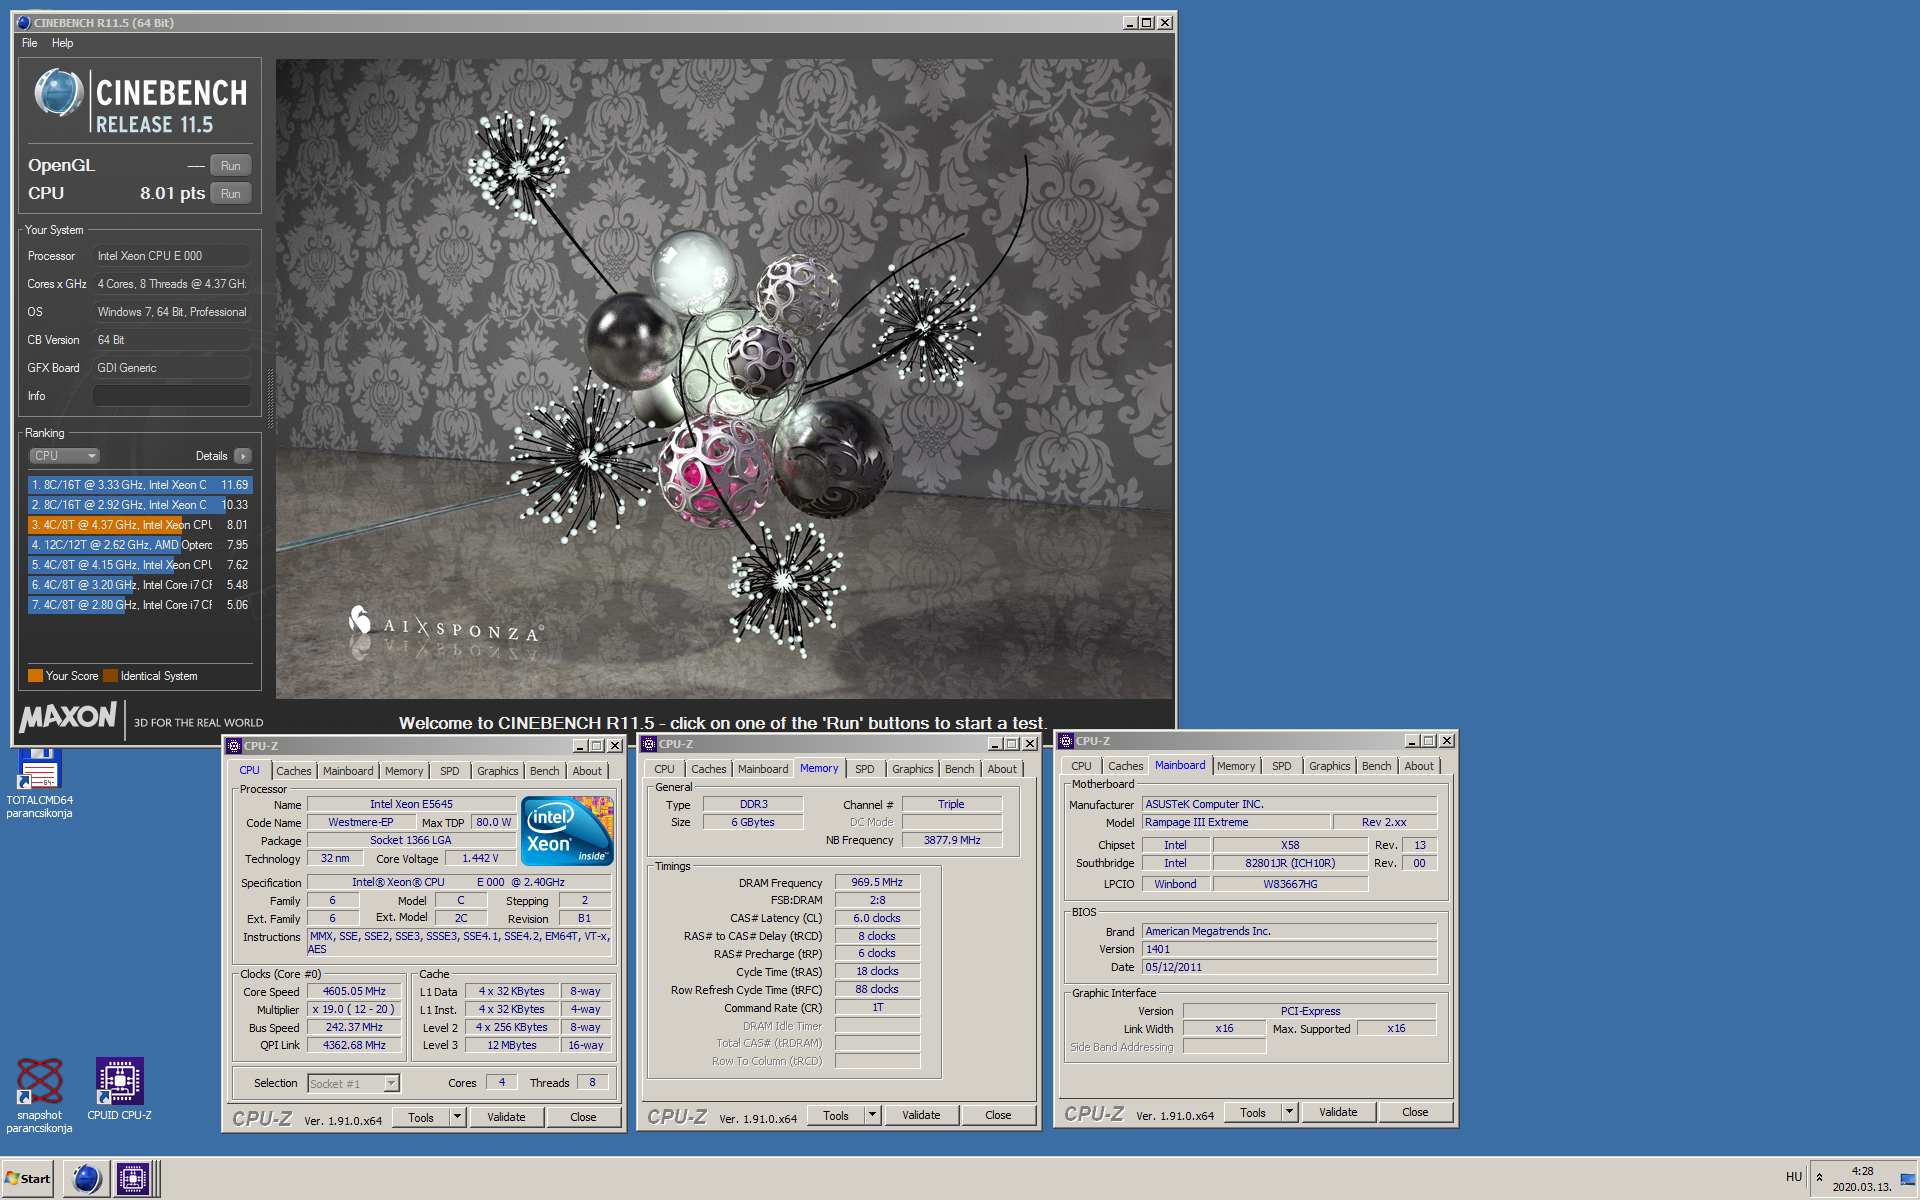The image size is (1920, 1200).
Task: Switch to Mainboard tab in left CPU-Z window
Action: (x=348, y=771)
